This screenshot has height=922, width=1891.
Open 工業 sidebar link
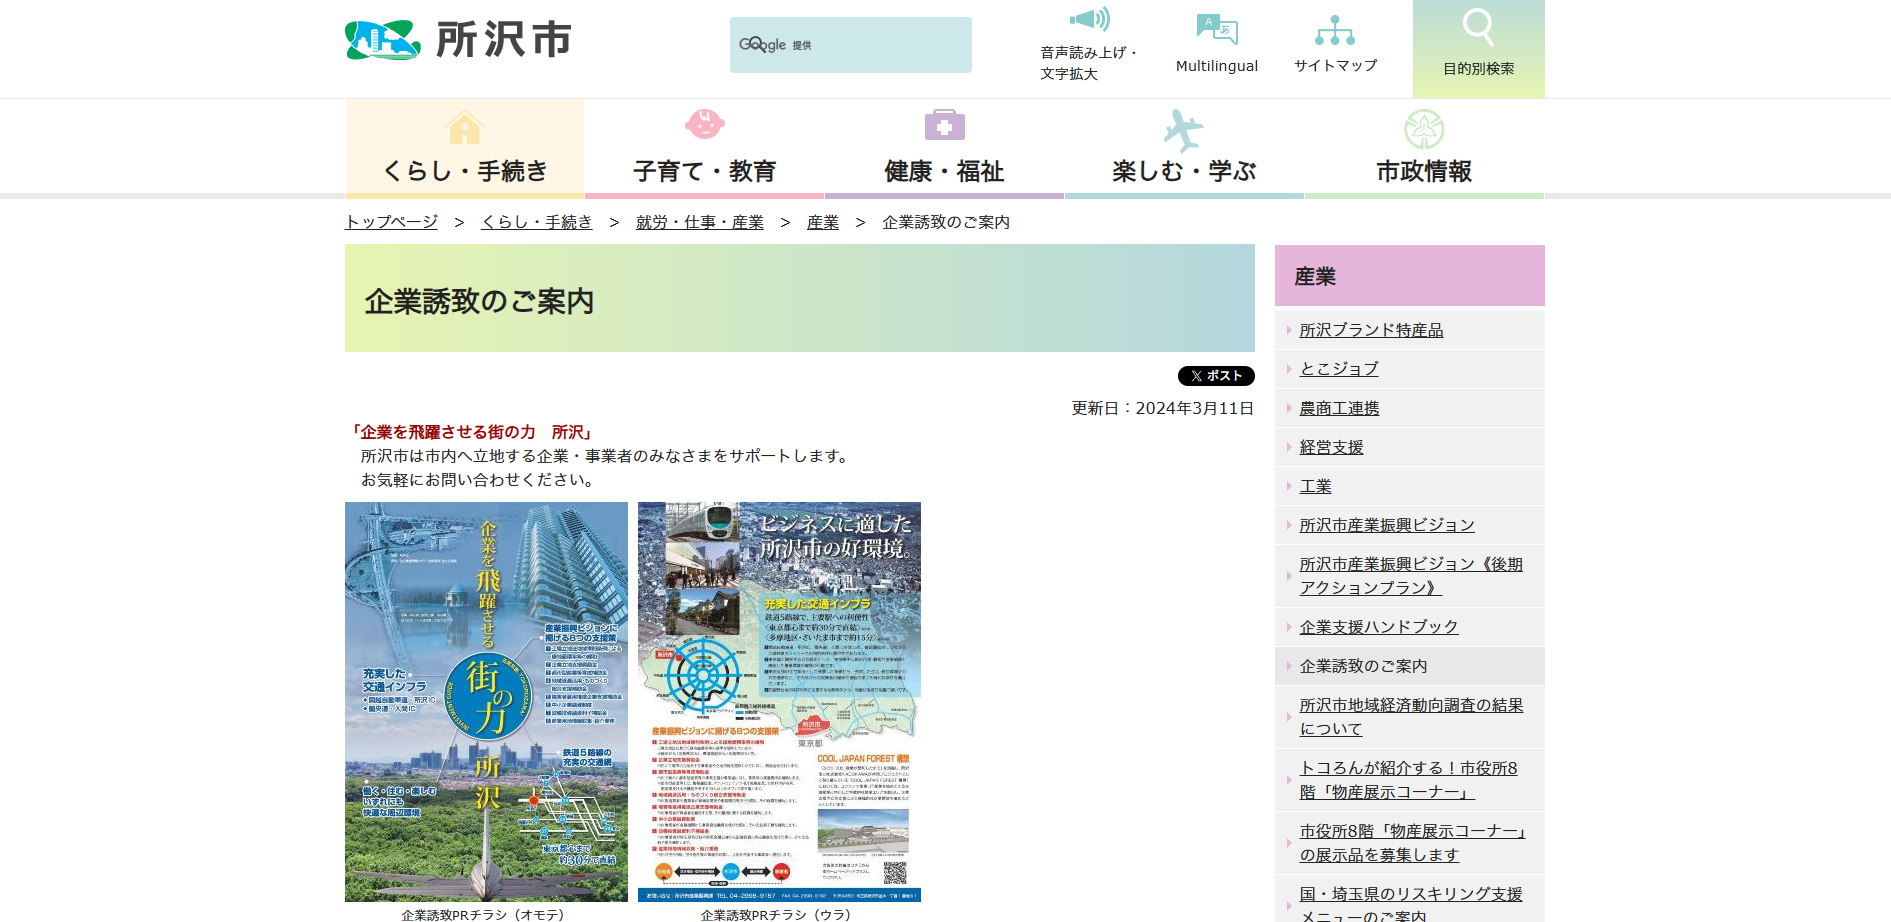tap(1315, 486)
